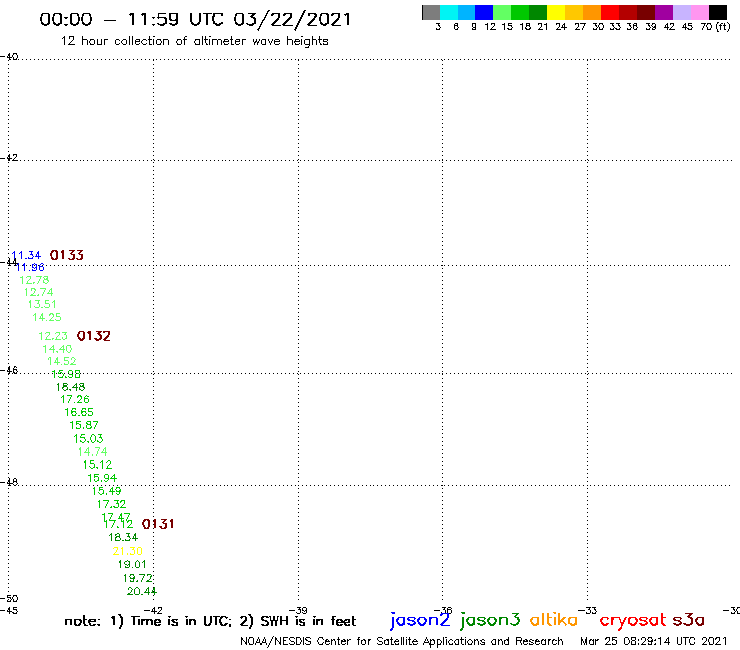The height and width of the screenshot is (650, 740).
Task: Click the '12 hour collection of altimeter wave heights' subtitle
Action: (x=194, y=41)
